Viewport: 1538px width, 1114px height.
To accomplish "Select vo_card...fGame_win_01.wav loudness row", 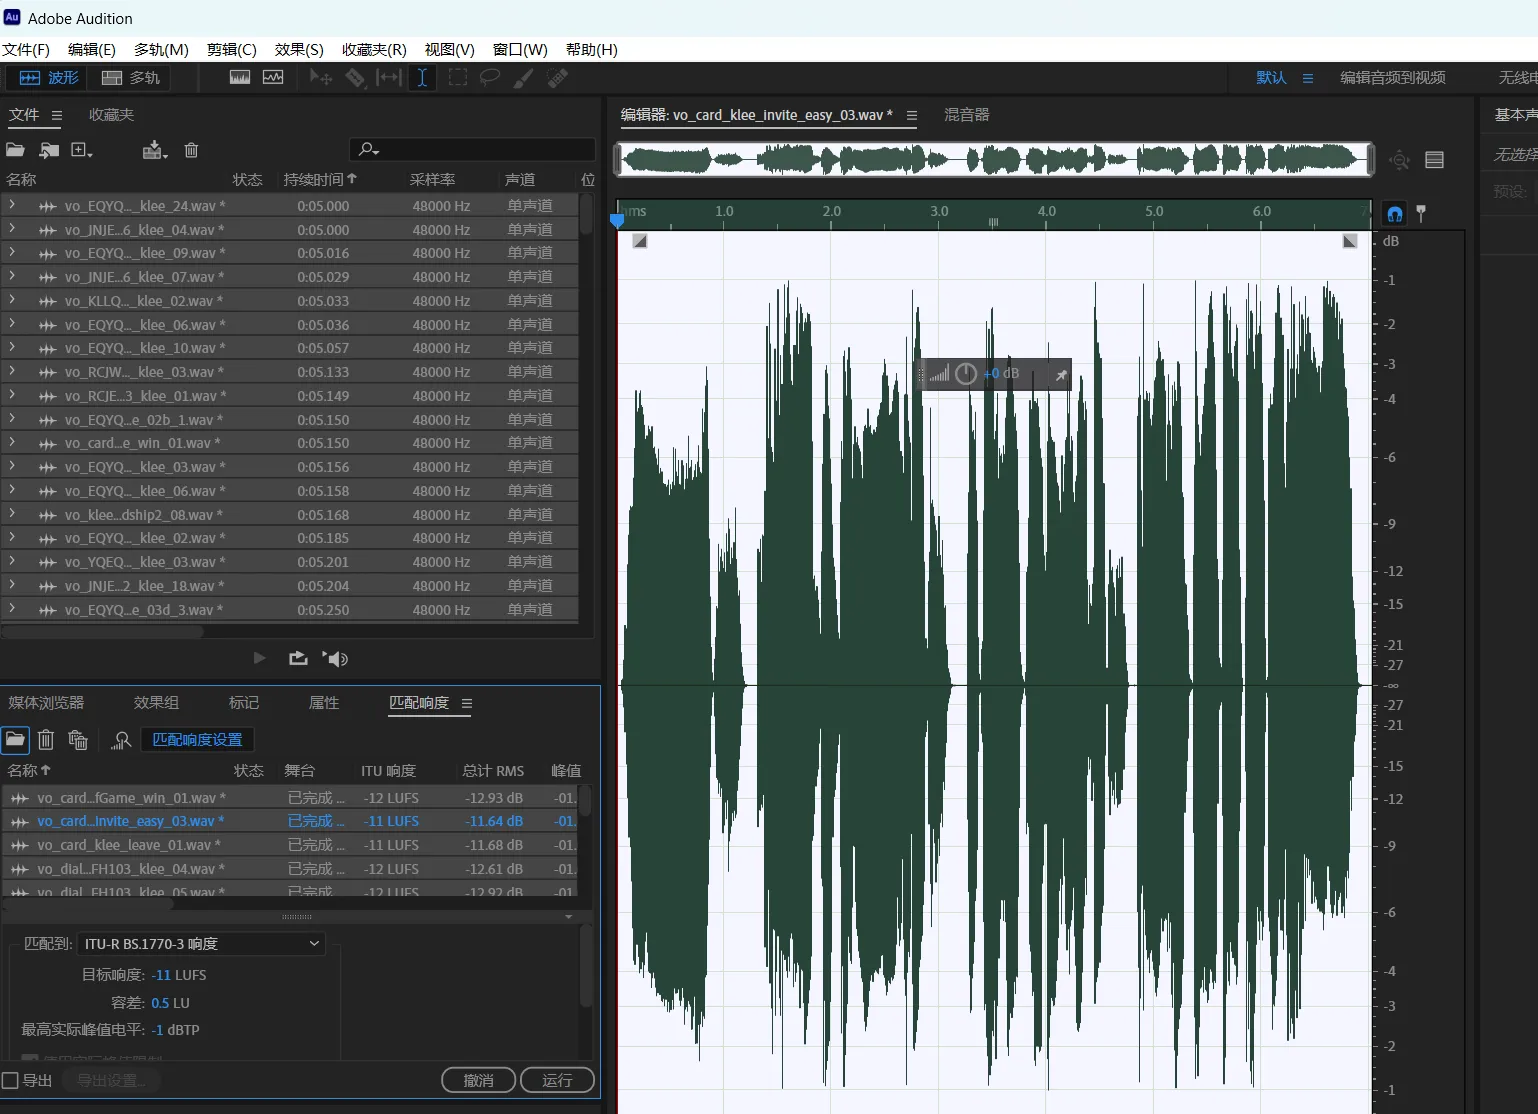I will coord(290,797).
